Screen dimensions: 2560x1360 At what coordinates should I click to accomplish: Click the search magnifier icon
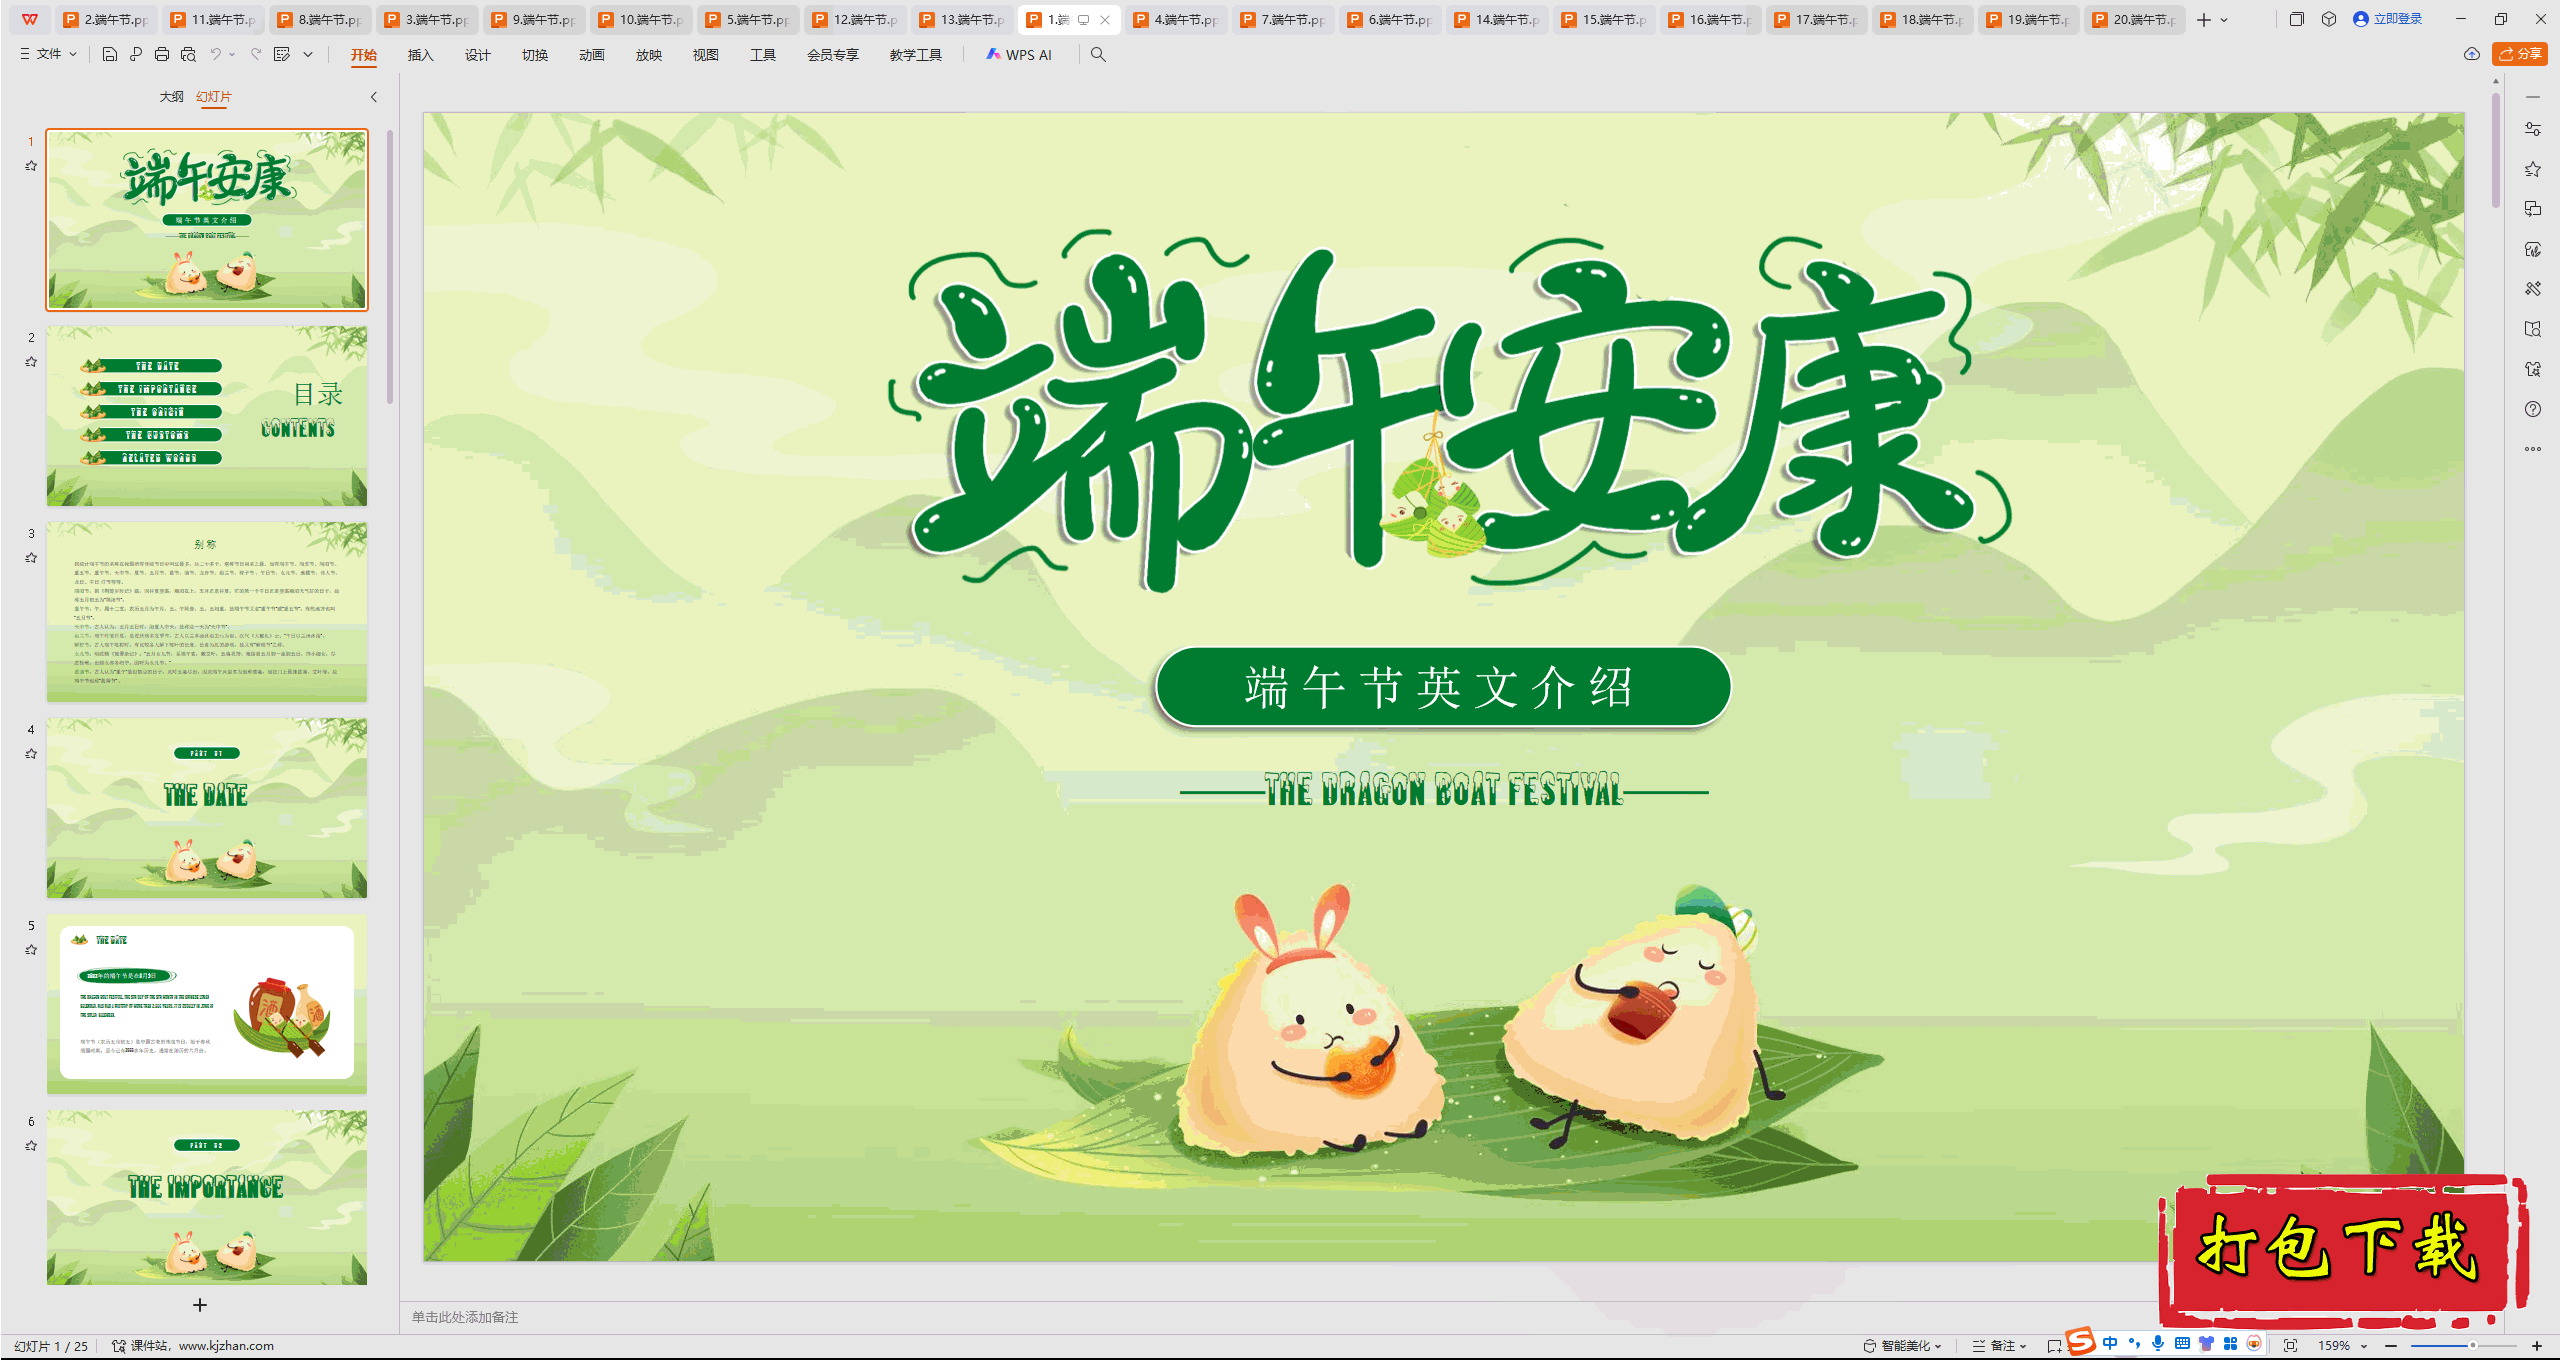pos(1098,55)
